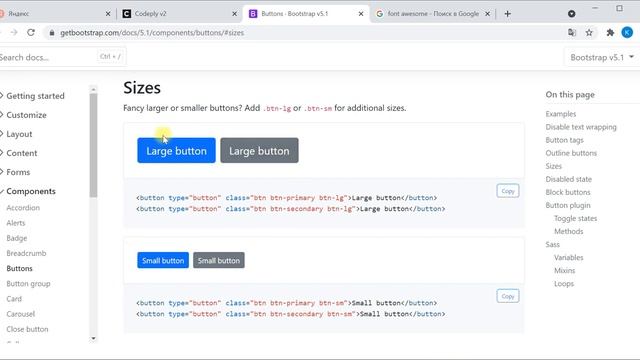Expand the Getting started section
The height and width of the screenshot is (360, 640).
(x=35, y=96)
